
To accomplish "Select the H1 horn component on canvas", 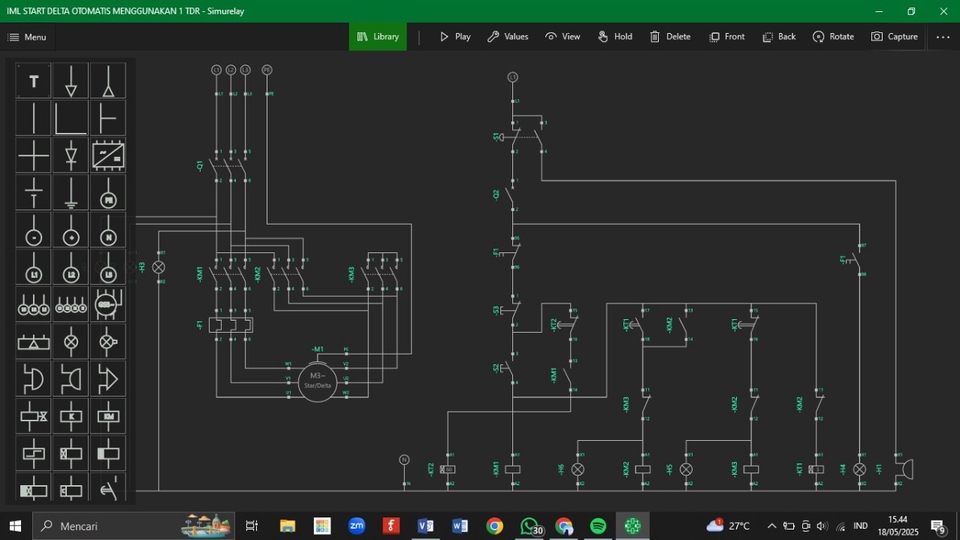I will click(x=906, y=470).
